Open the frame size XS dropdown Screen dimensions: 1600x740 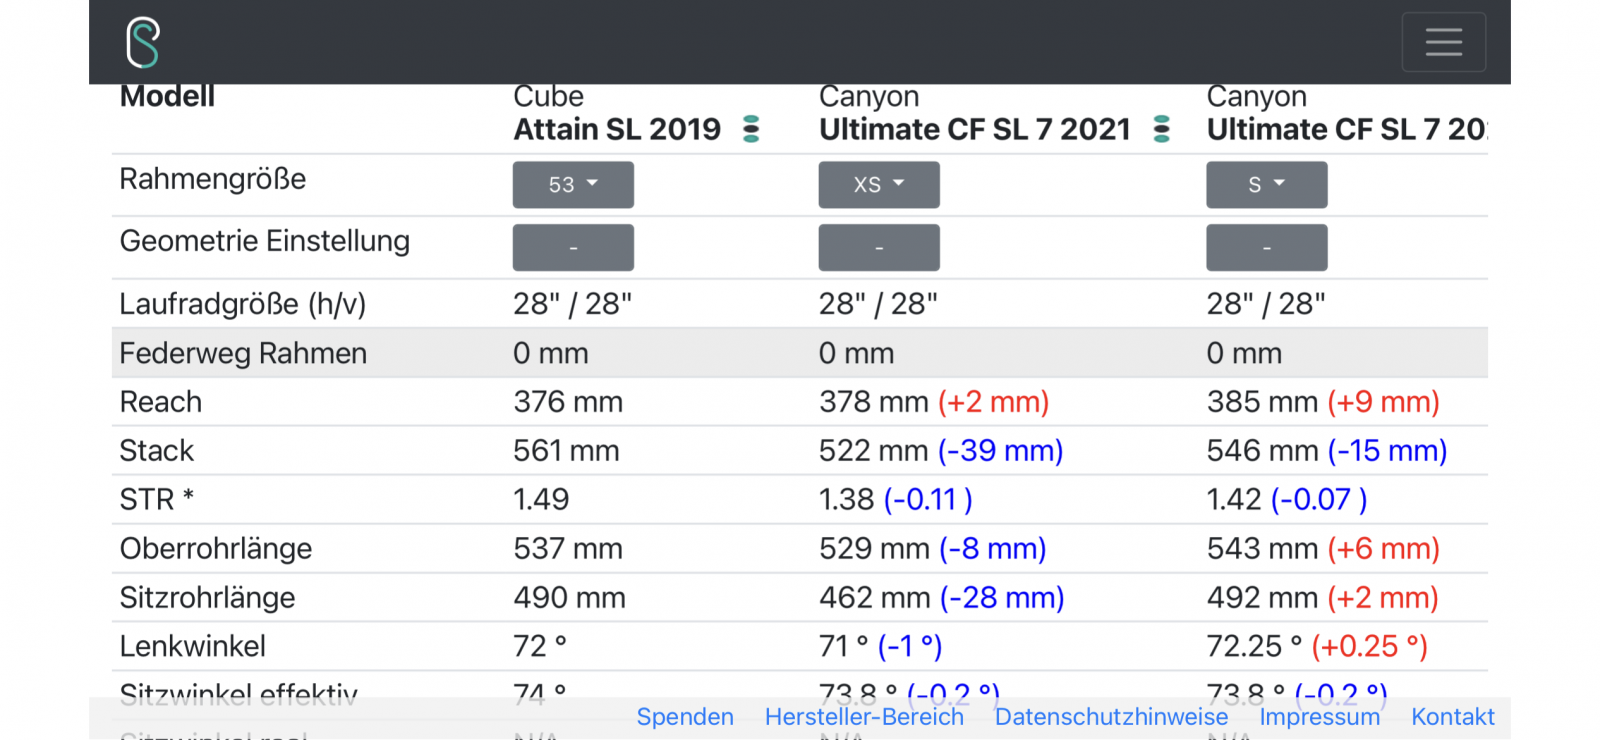(x=879, y=185)
